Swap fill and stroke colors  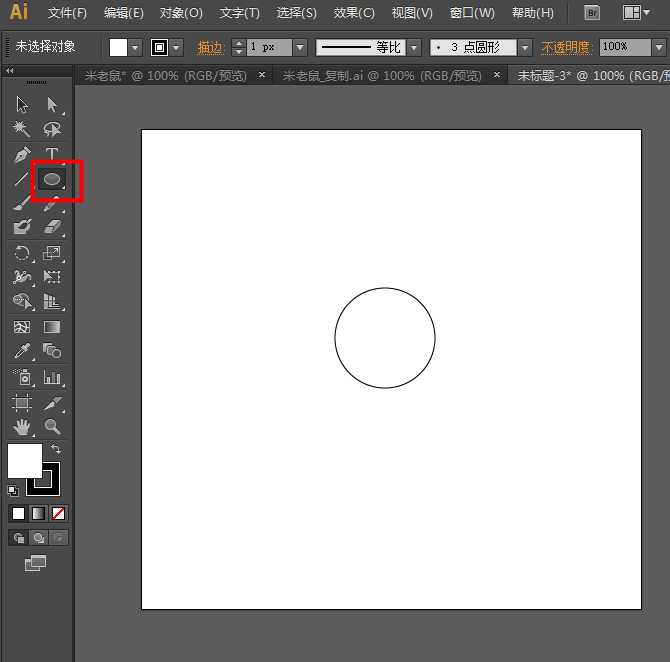(56, 449)
